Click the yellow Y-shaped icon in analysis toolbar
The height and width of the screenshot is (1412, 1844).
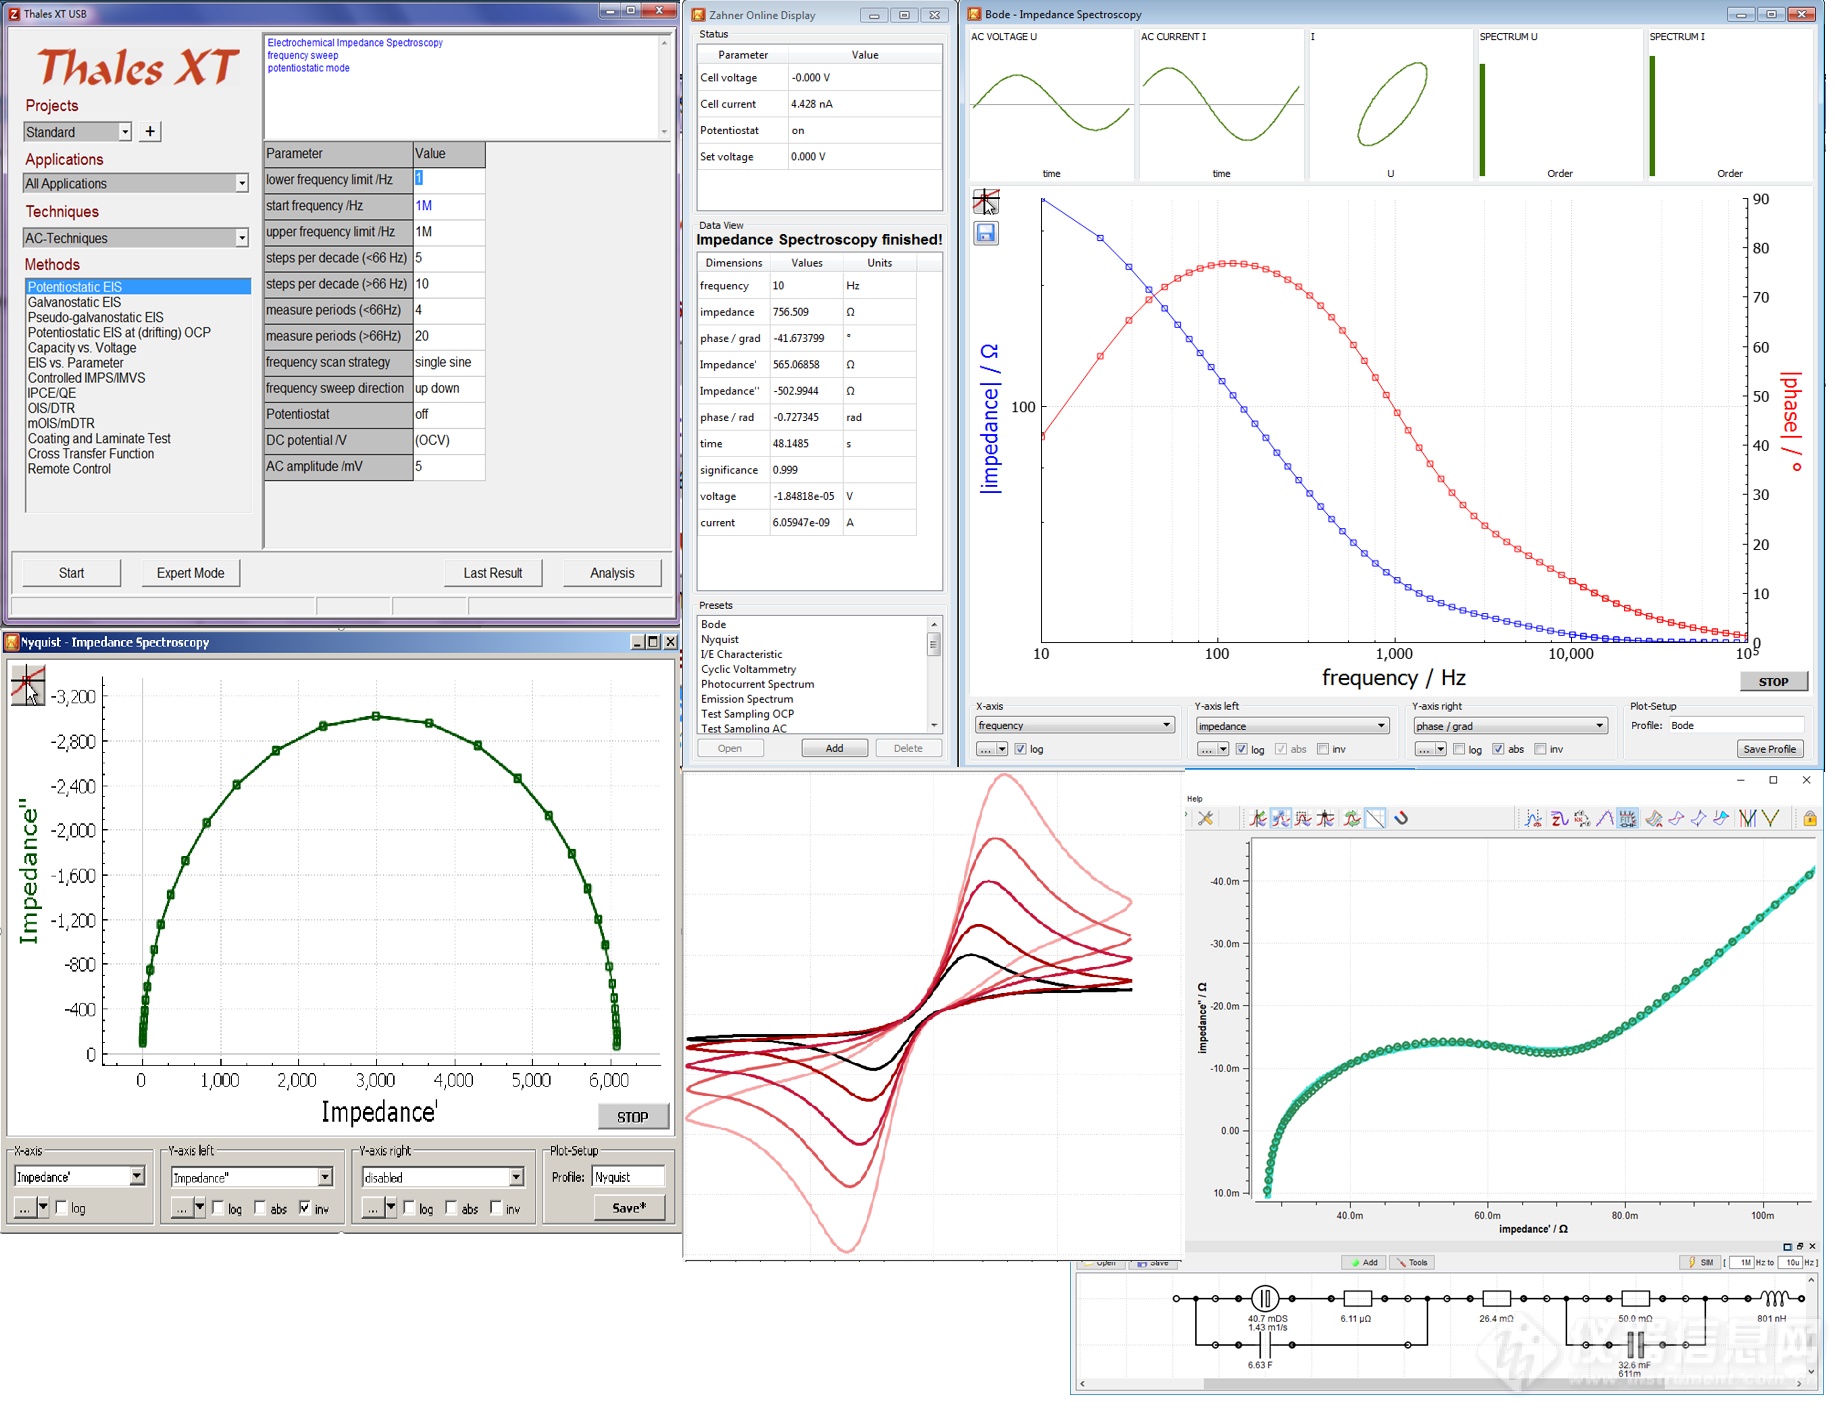[x=1771, y=818]
